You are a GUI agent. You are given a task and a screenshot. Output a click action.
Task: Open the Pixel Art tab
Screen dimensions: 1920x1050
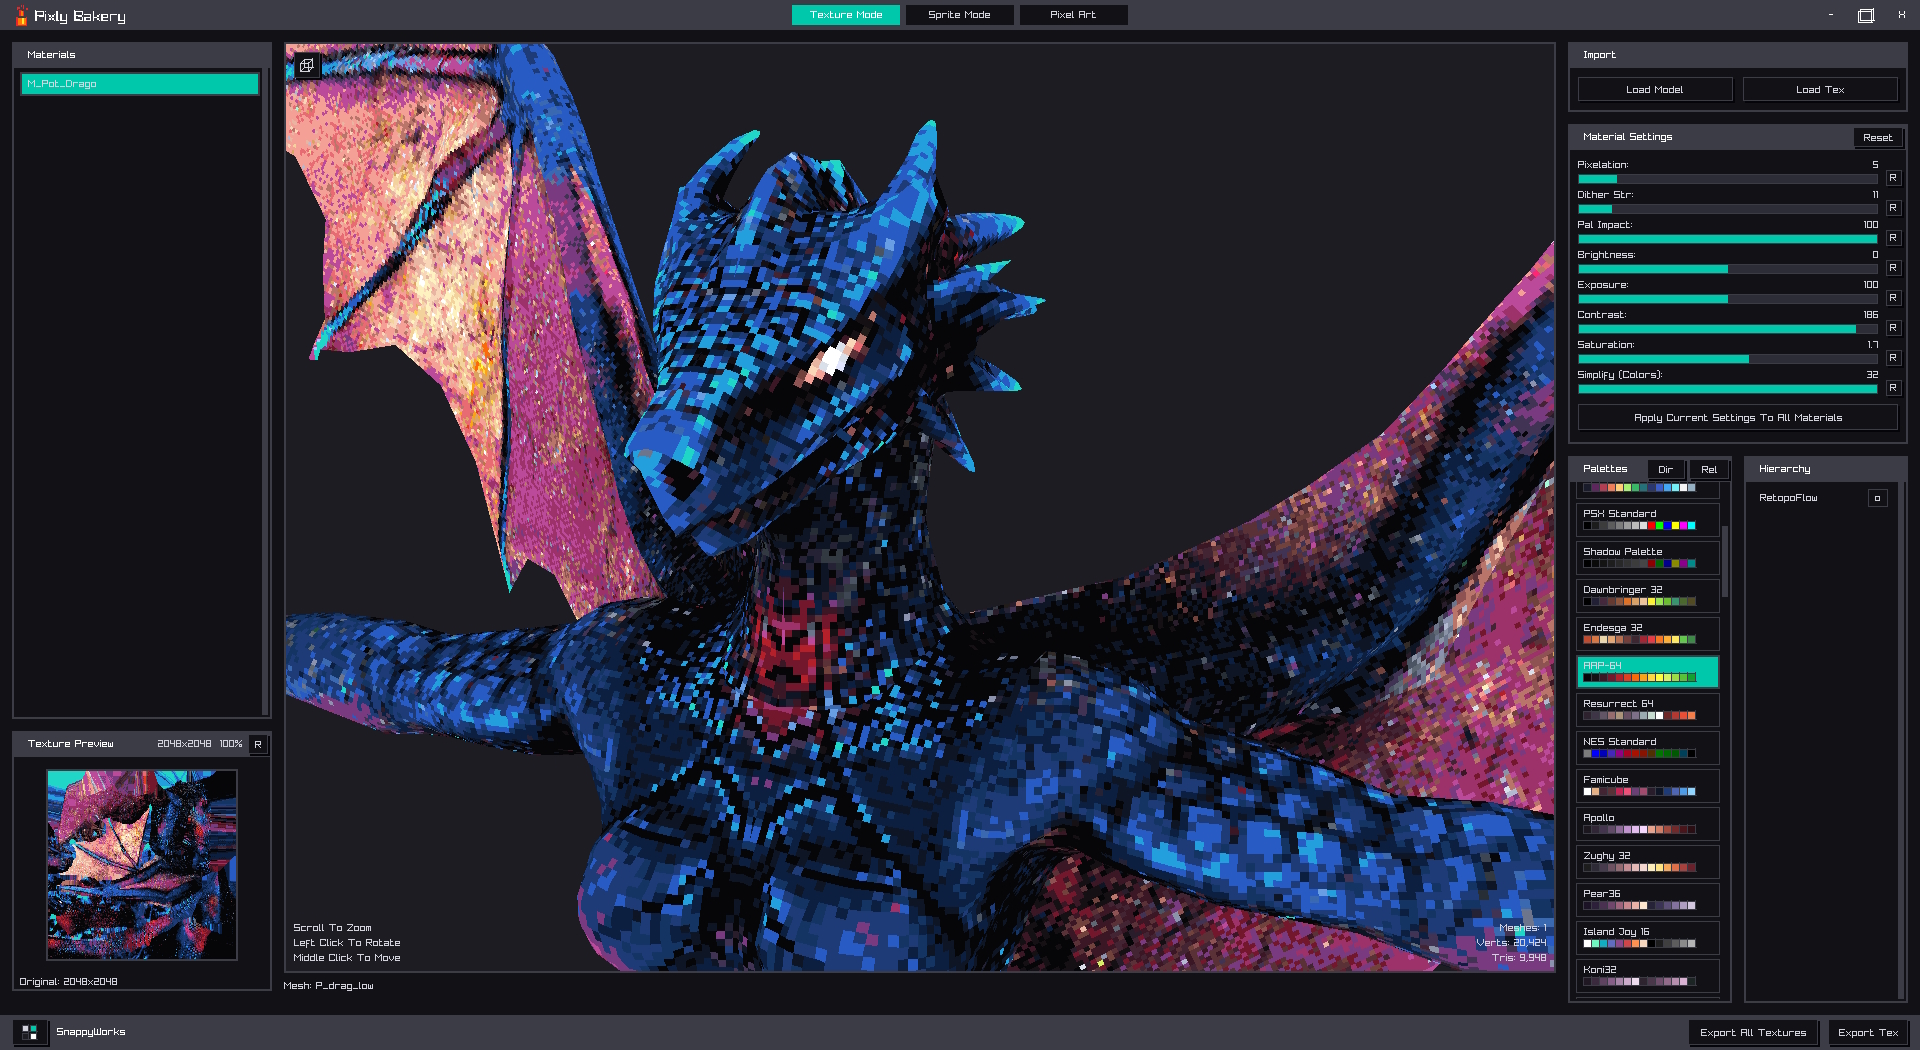point(1073,15)
